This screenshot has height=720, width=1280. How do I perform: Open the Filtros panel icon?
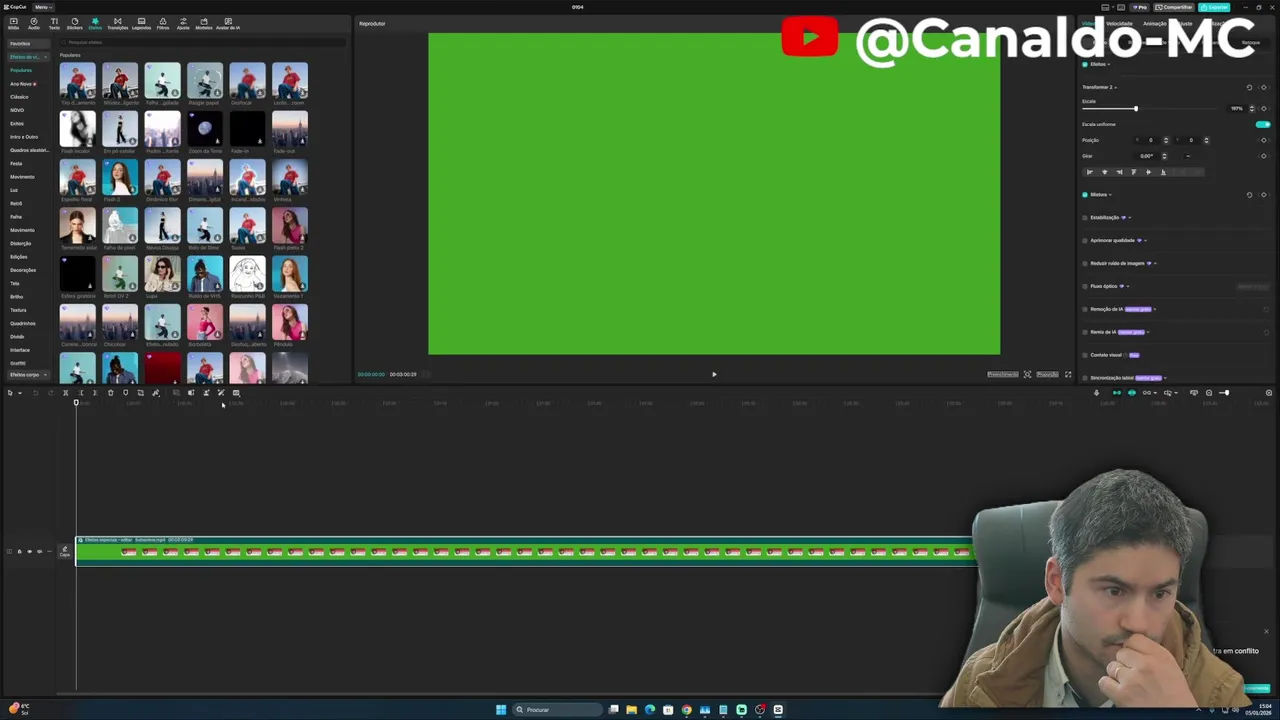163,23
